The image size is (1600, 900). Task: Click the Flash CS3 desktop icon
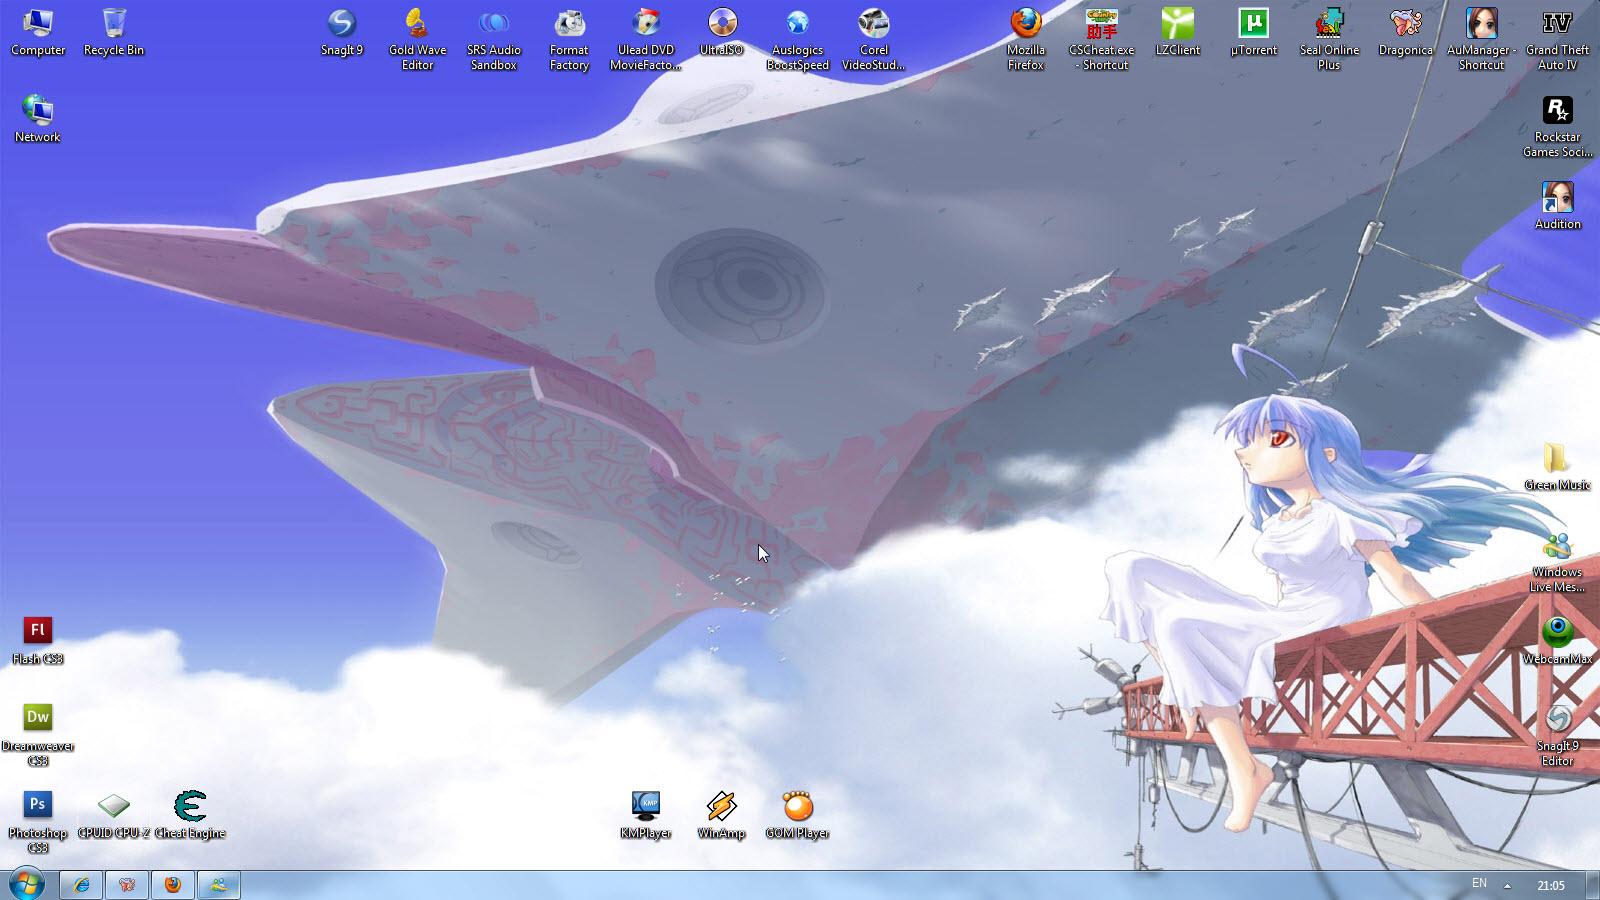pos(38,640)
